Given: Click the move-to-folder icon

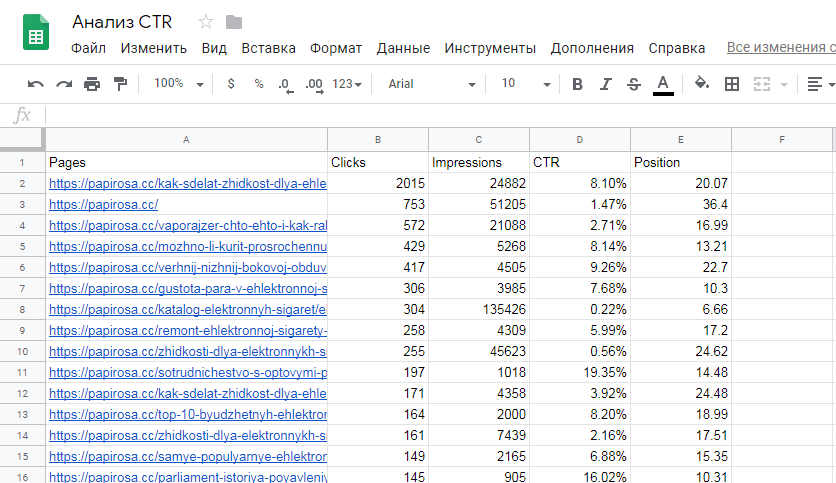Looking at the screenshot, I should pos(234,22).
